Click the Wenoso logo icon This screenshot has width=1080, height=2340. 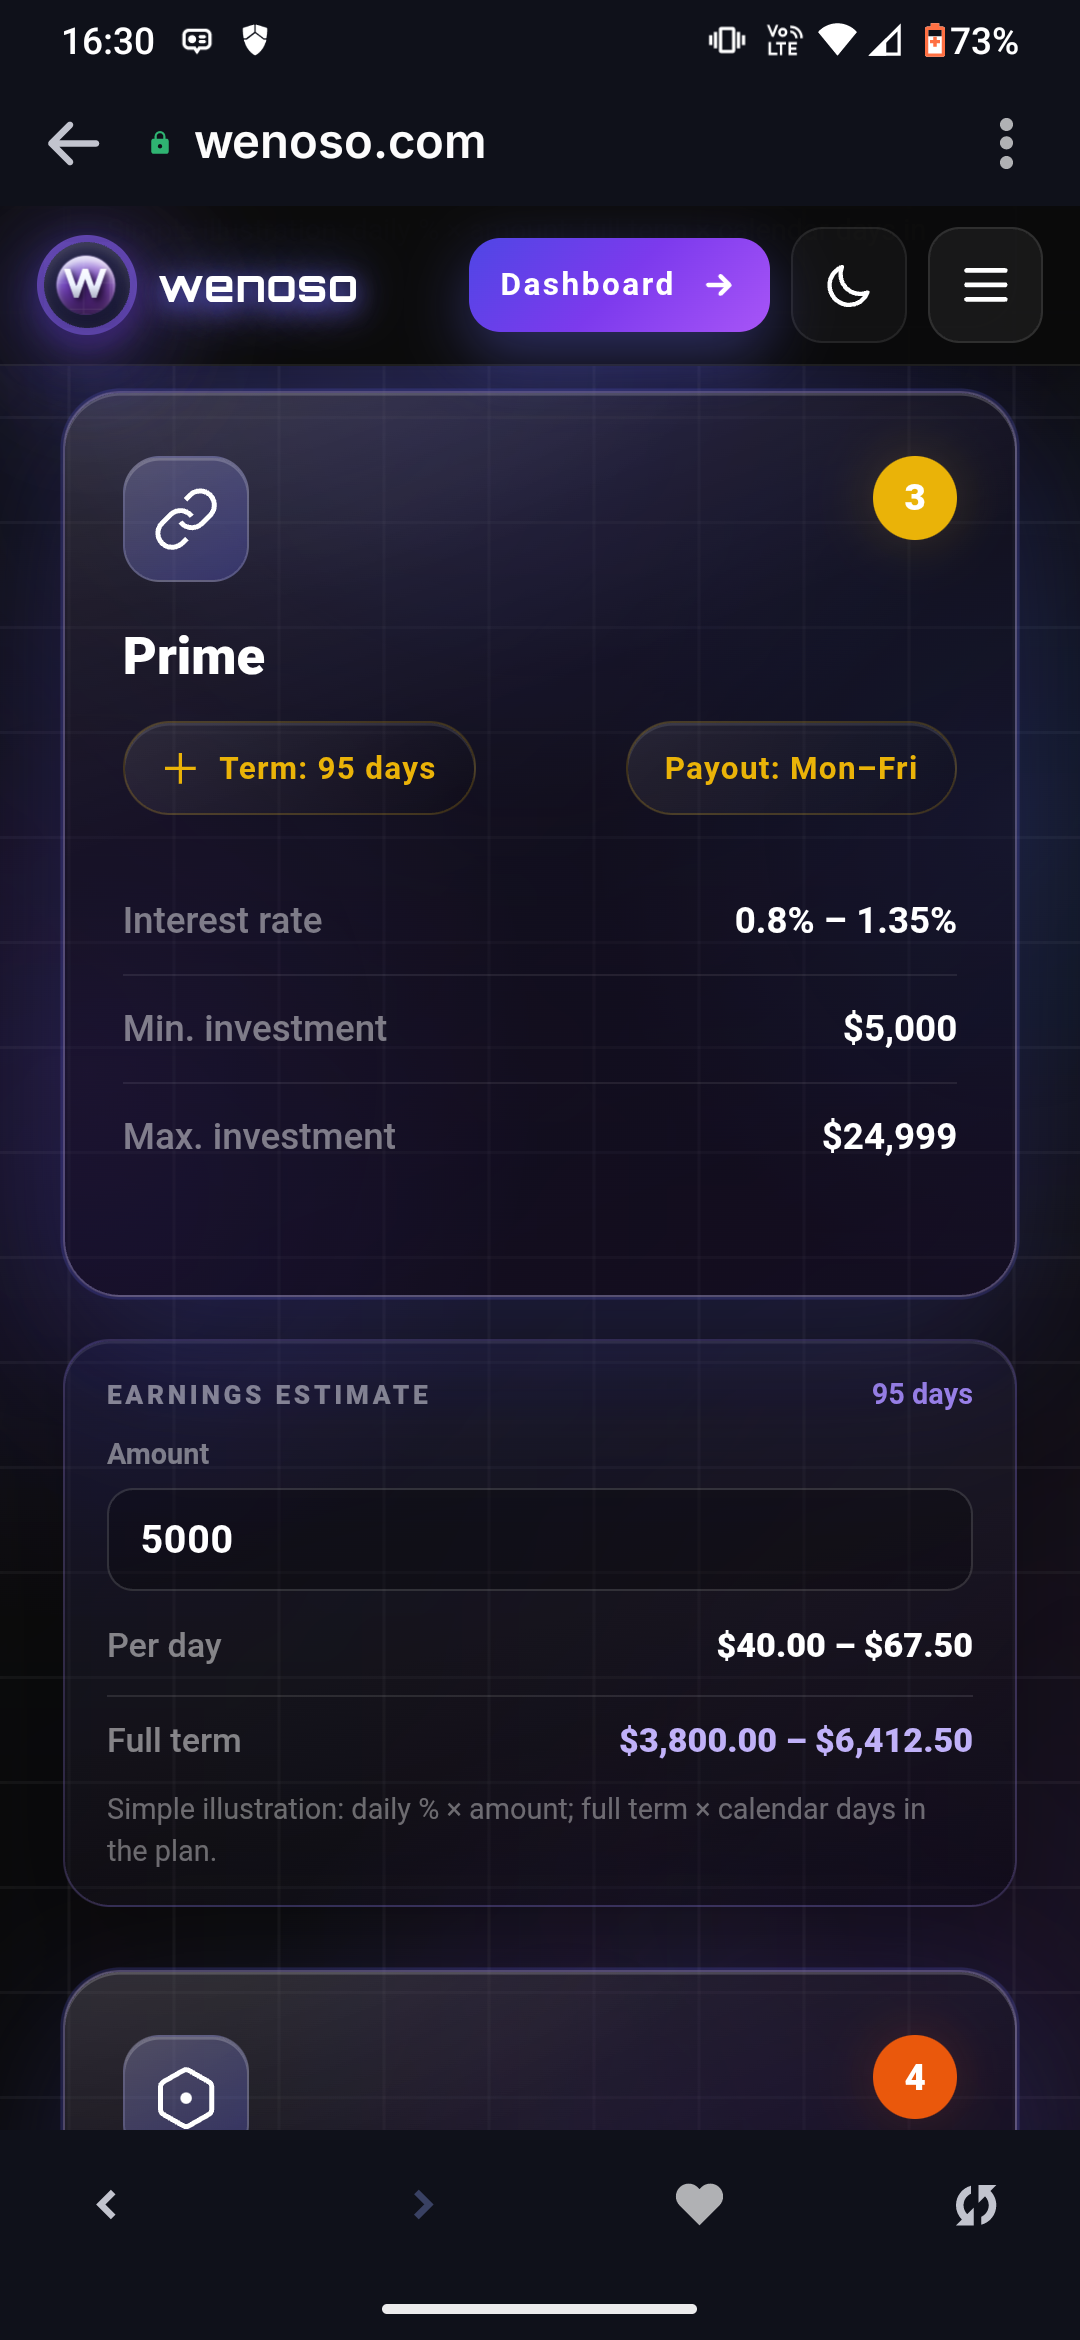click(x=87, y=285)
